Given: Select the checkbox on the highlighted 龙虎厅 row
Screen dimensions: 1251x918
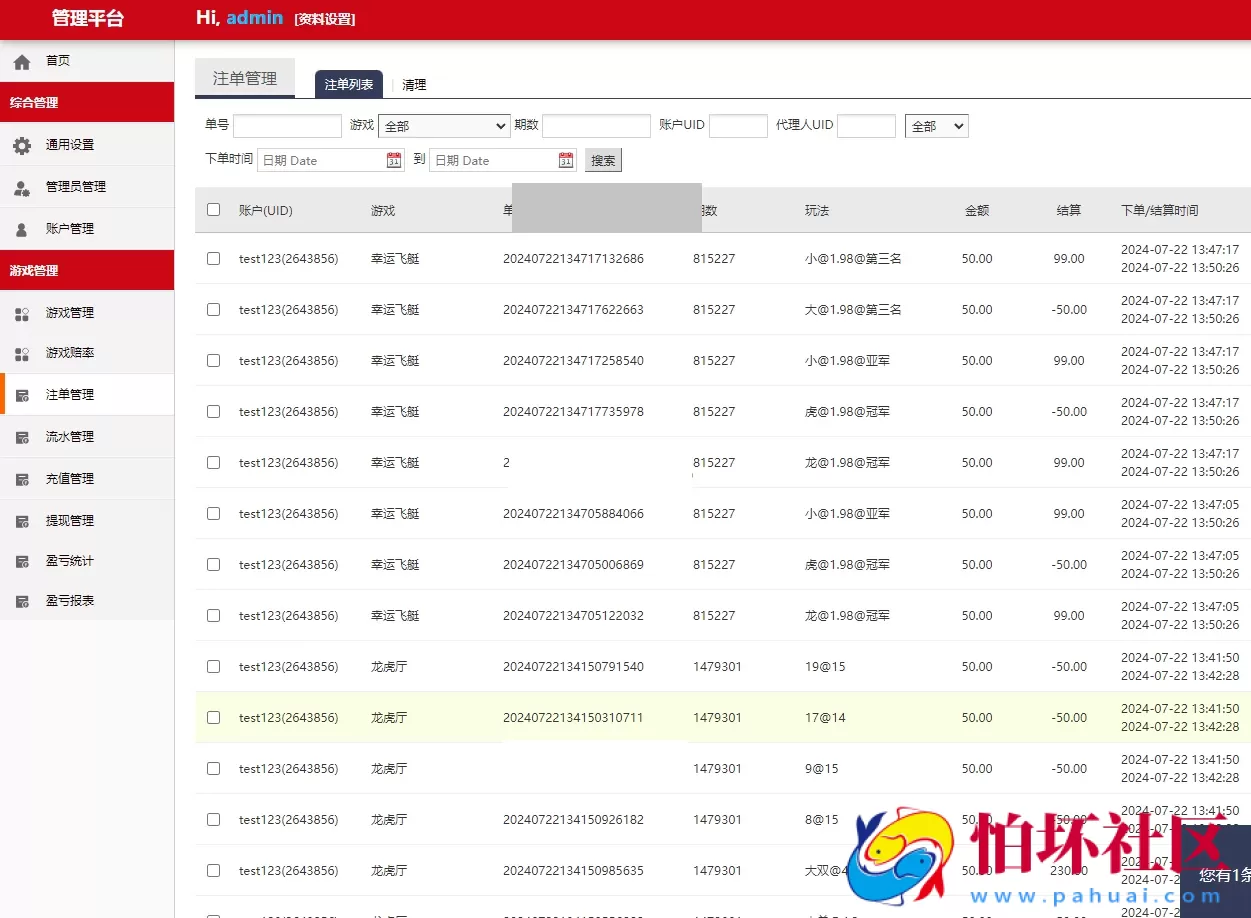Looking at the screenshot, I should pyautogui.click(x=213, y=717).
